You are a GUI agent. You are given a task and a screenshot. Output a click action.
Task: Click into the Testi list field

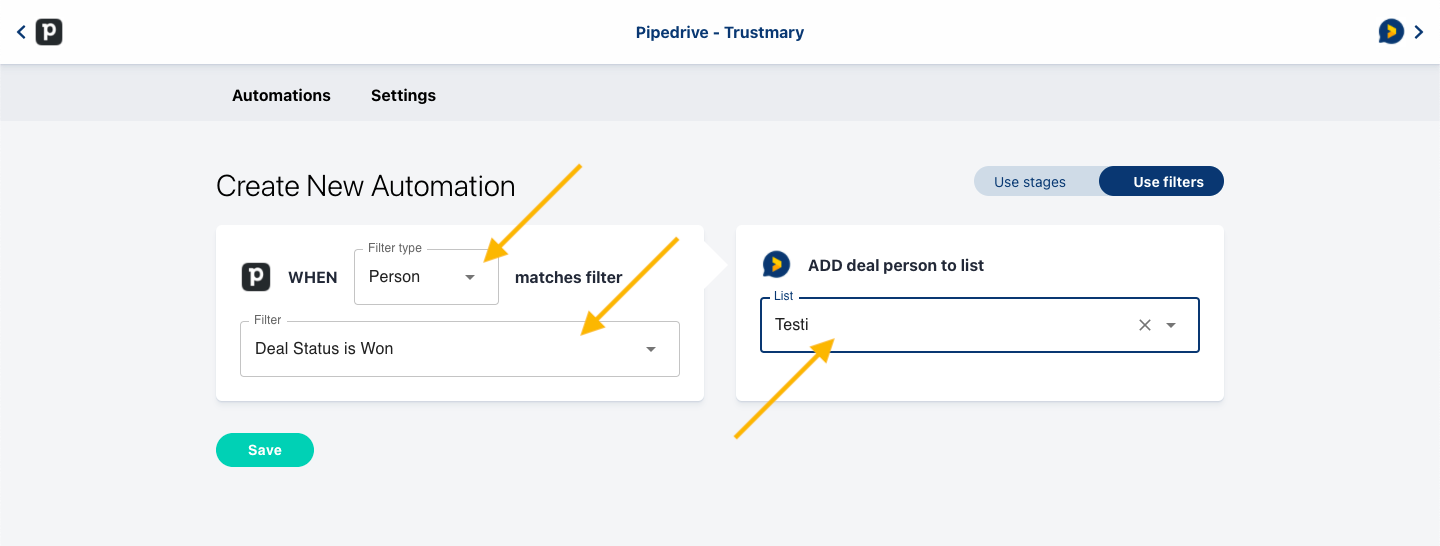(x=940, y=325)
